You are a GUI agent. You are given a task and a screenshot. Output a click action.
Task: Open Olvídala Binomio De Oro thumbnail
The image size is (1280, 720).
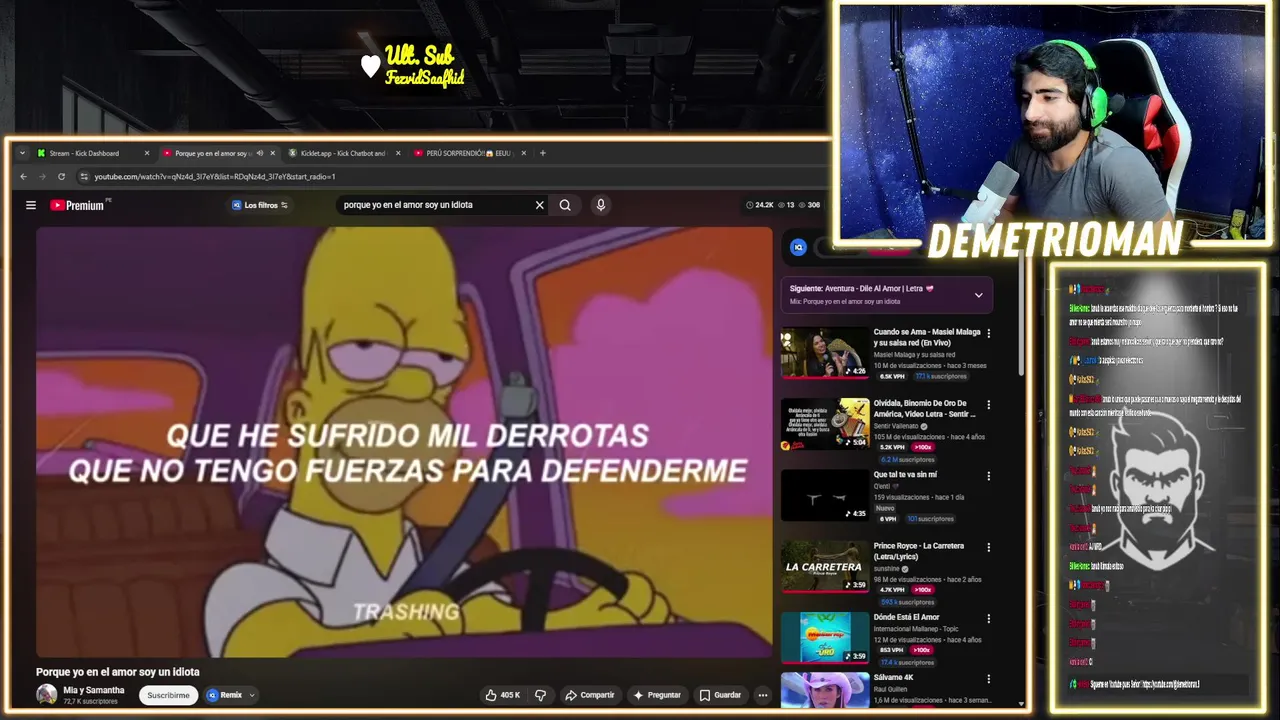tap(825, 424)
